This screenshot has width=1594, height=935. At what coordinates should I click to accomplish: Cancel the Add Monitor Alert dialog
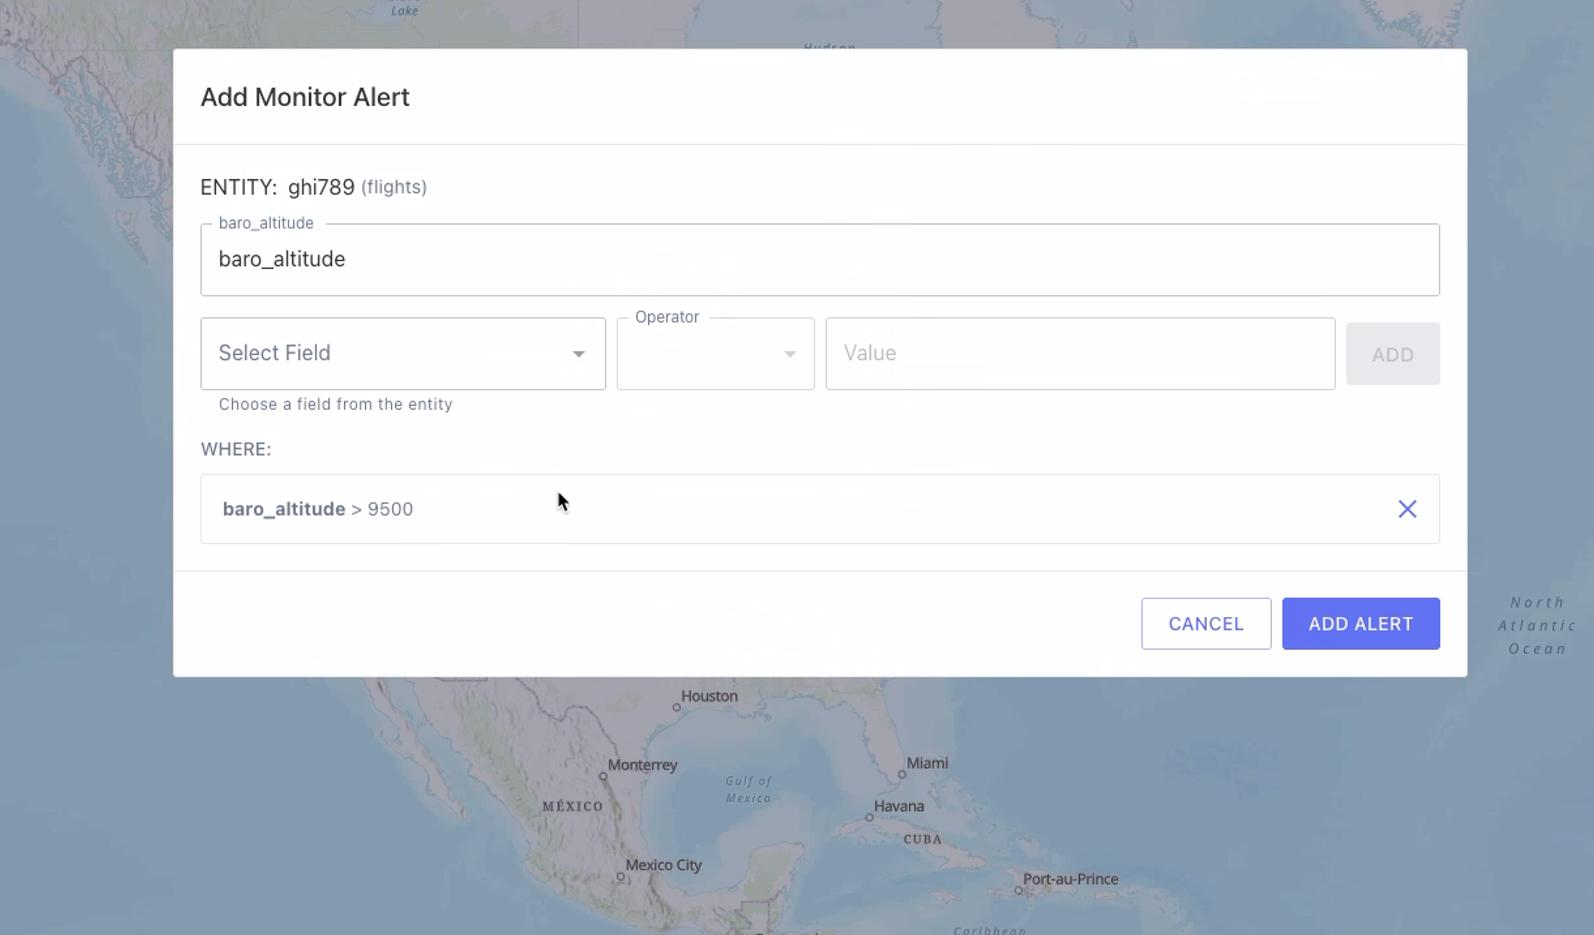(1206, 624)
